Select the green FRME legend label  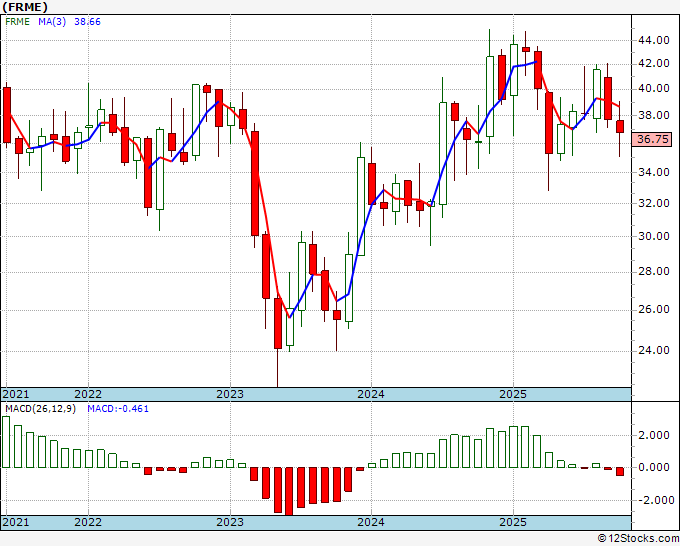(x=17, y=22)
